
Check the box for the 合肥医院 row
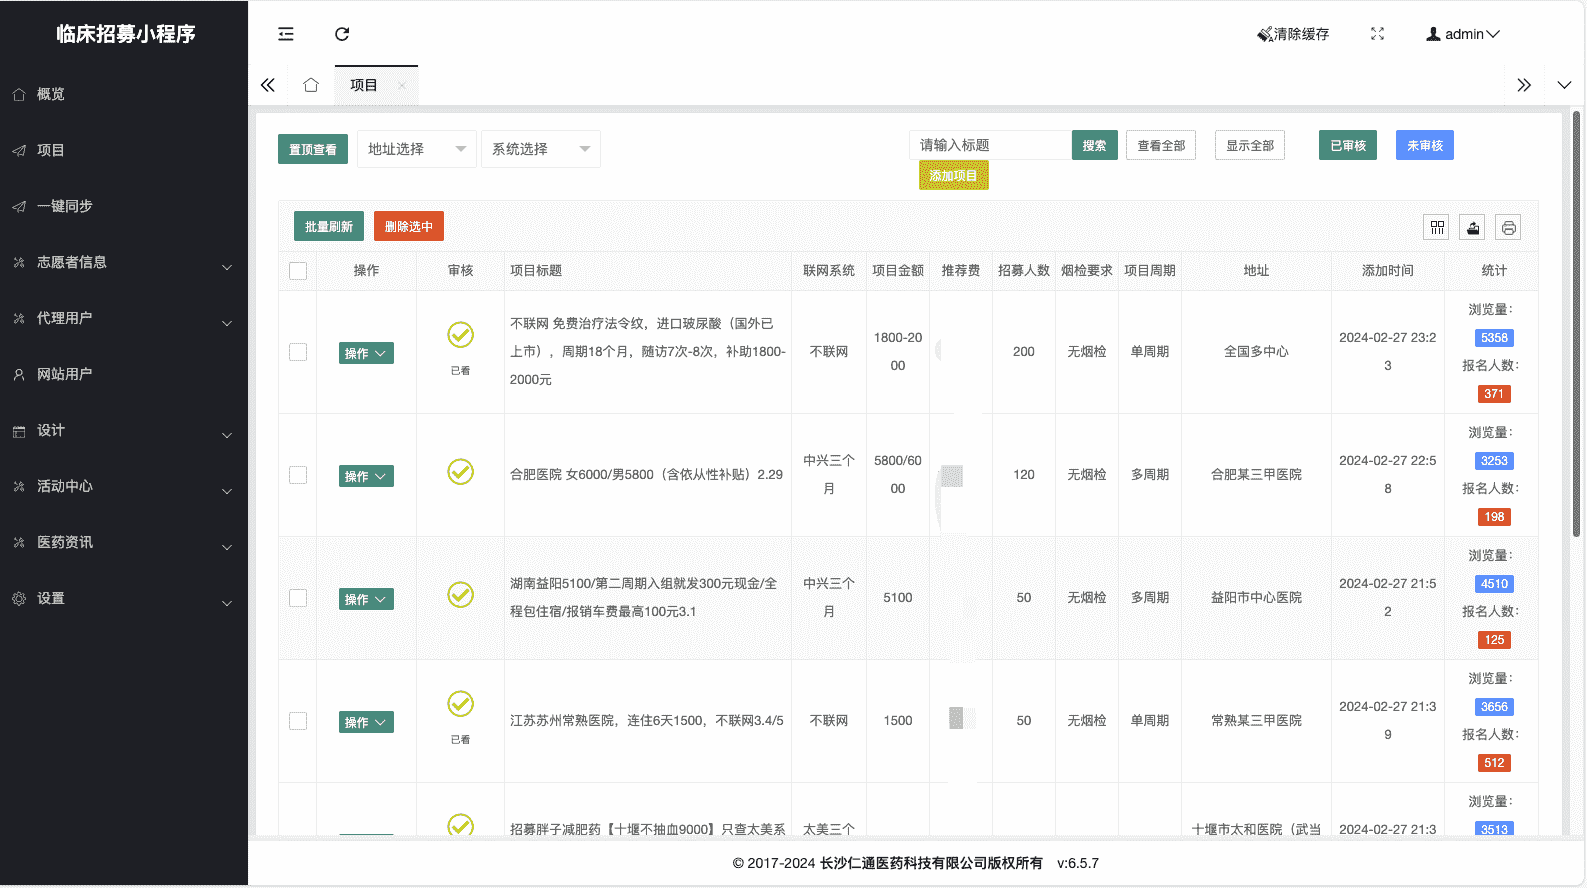298,475
